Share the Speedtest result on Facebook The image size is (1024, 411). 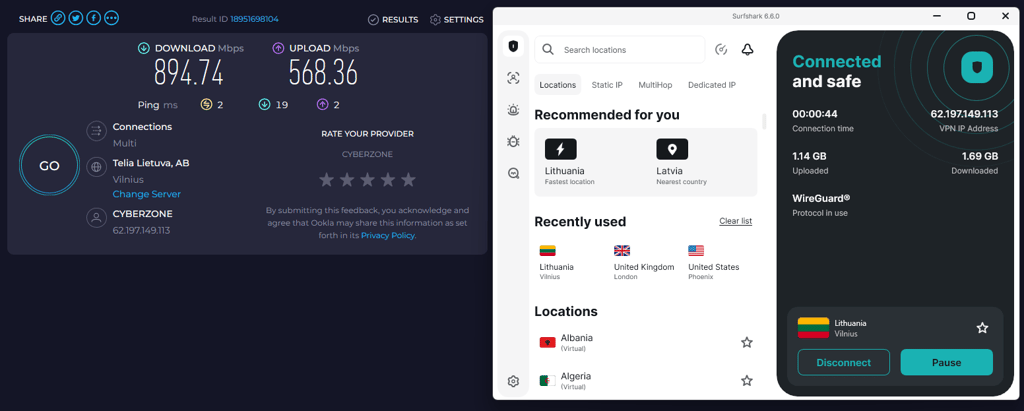click(93, 19)
